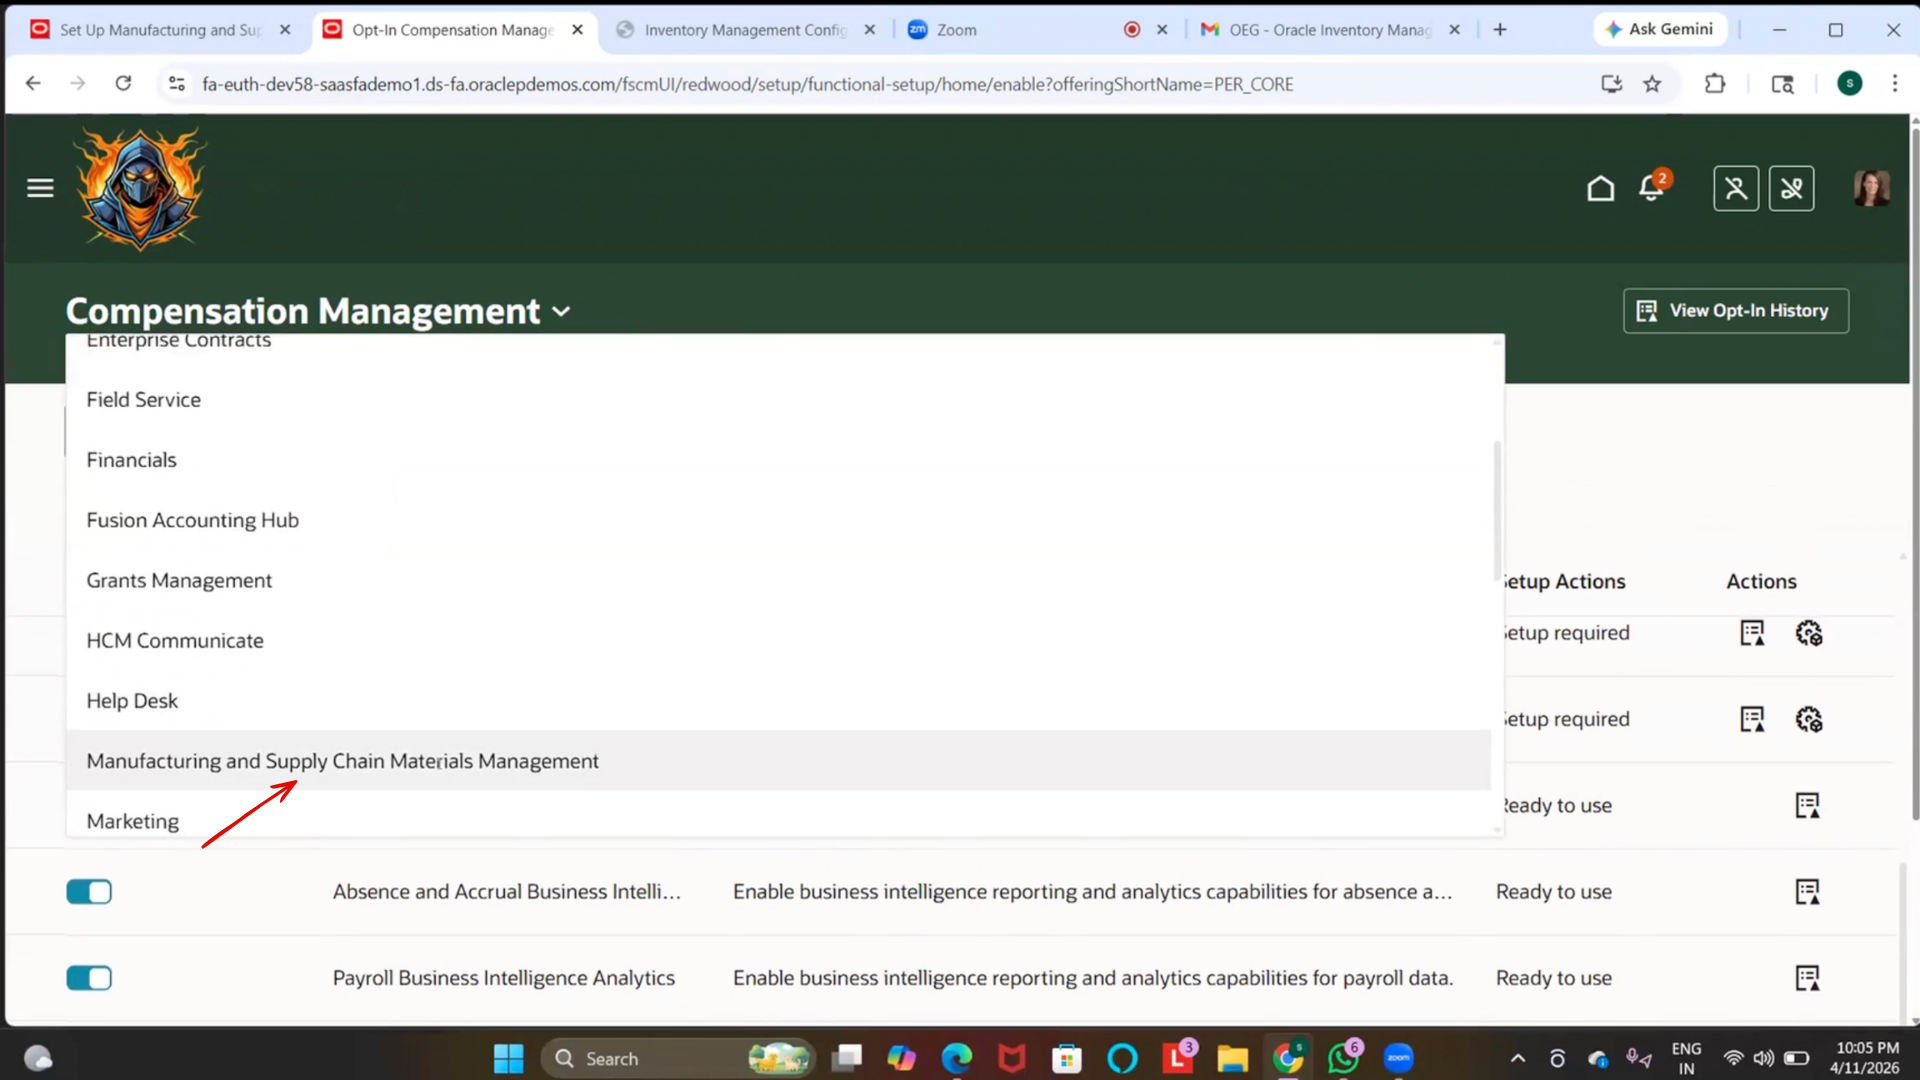1920x1080 pixels.
Task: Select HCM Communicate offering
Action: [x=778, y=640]
